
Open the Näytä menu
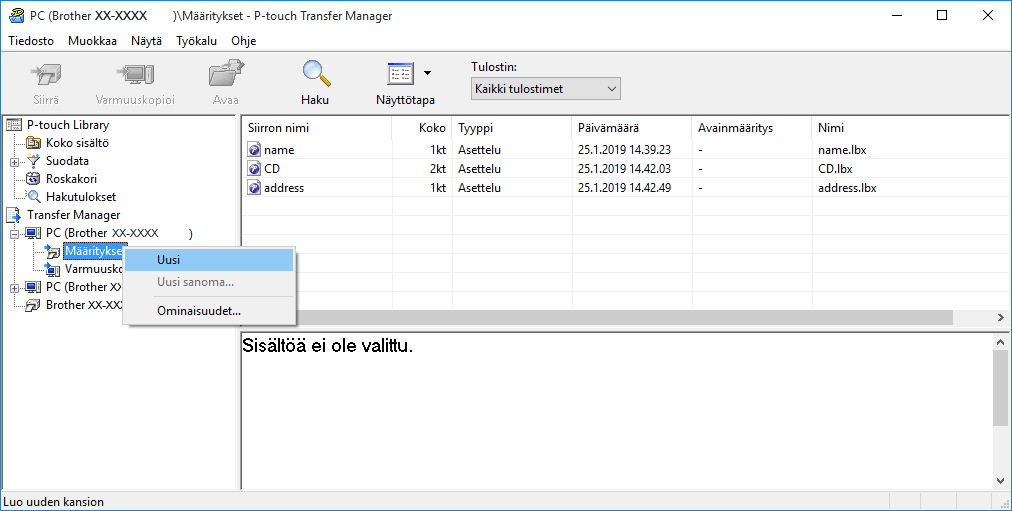point(147,41)
